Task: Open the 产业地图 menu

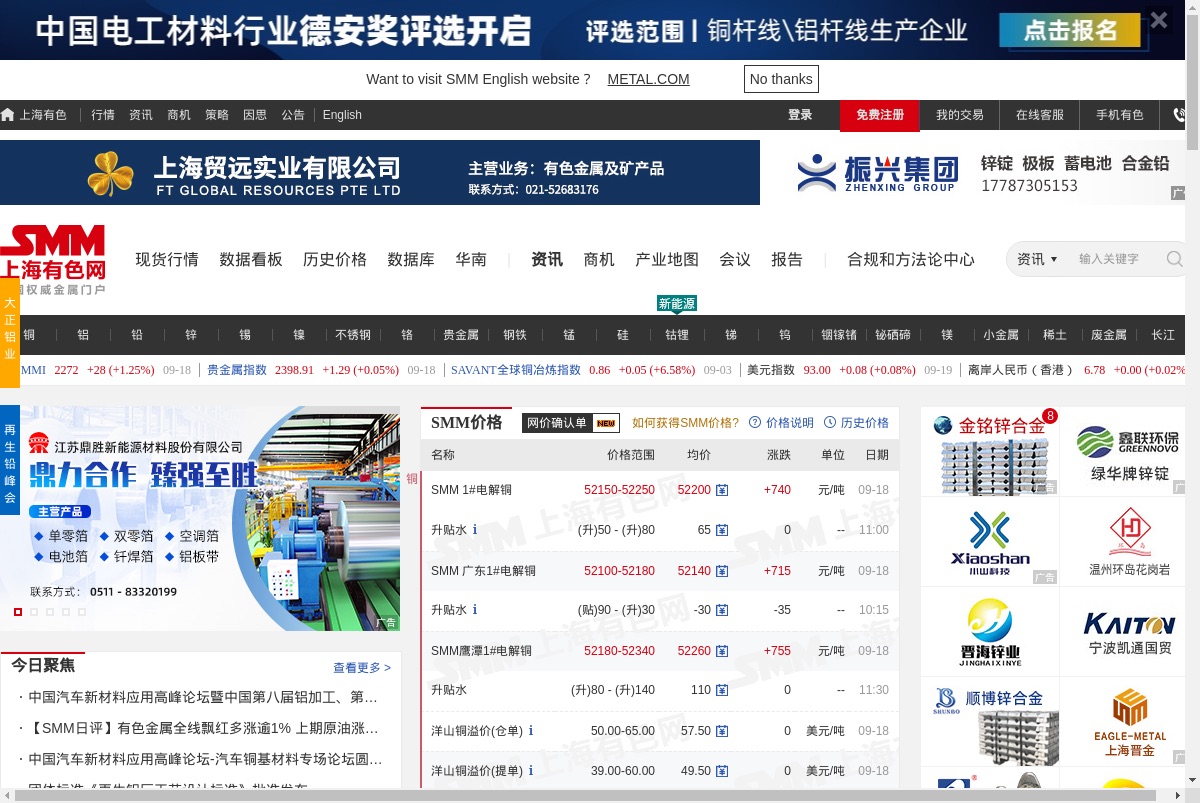Action: coord(667,259)
